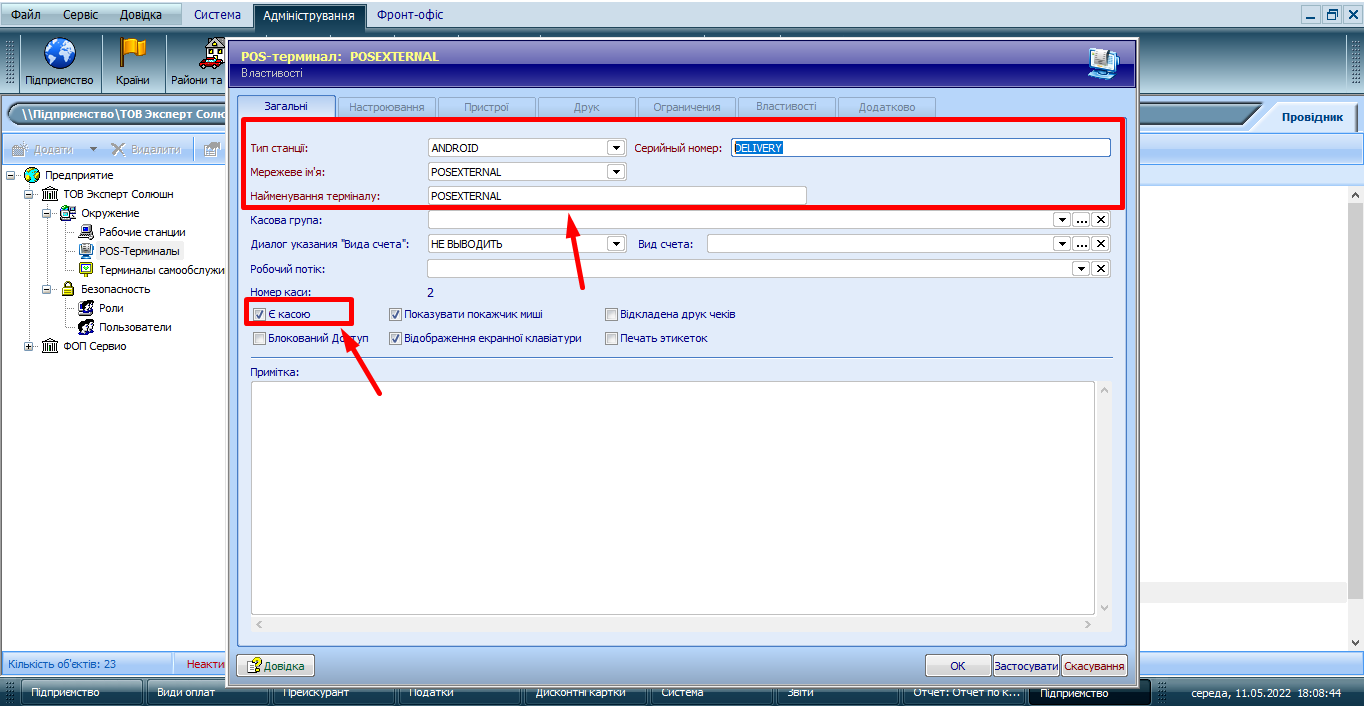Image resolution: width=1364 pixels, height=706 pixels.
Task: Enable the Блокований Доступ checkbox
Action: tap(259, 339)
